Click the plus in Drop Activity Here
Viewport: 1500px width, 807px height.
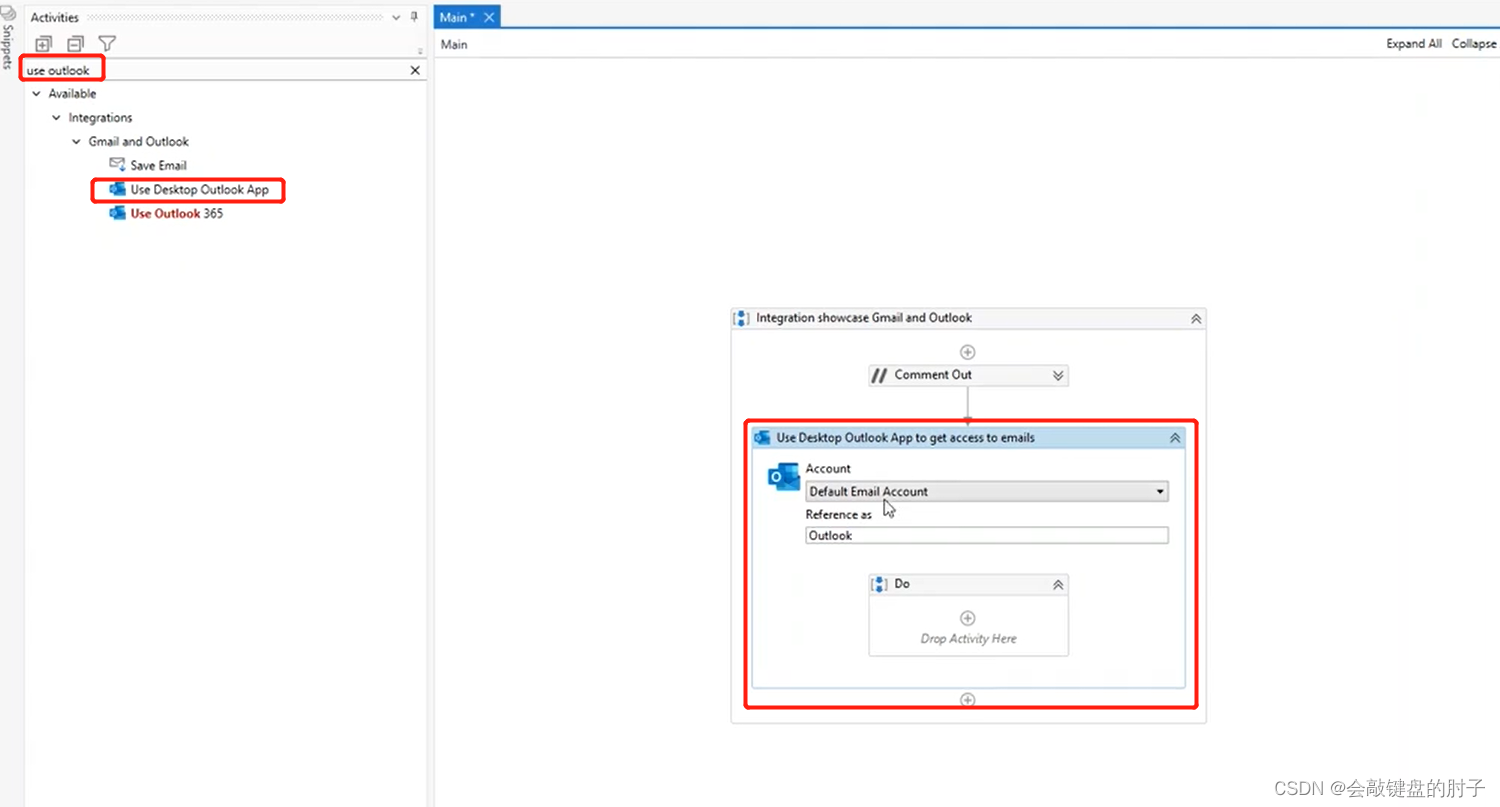(967, 618)
